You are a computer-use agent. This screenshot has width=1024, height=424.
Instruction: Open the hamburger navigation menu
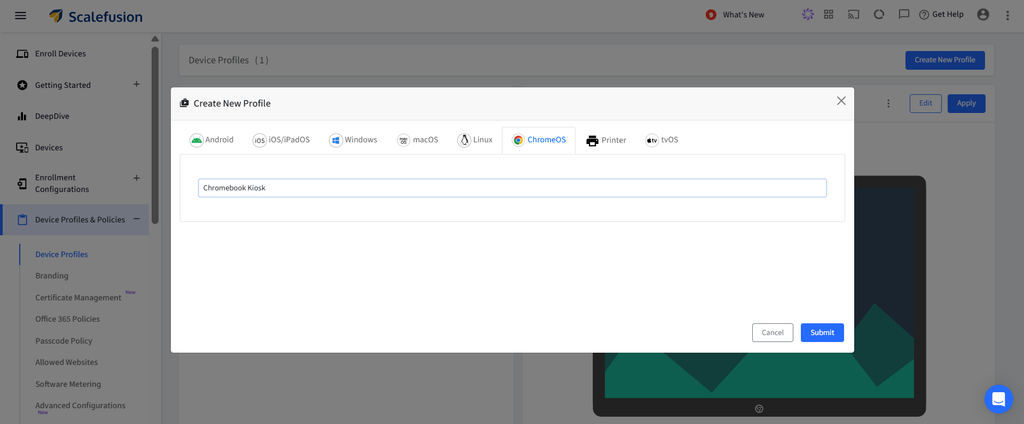click(21, 15)
